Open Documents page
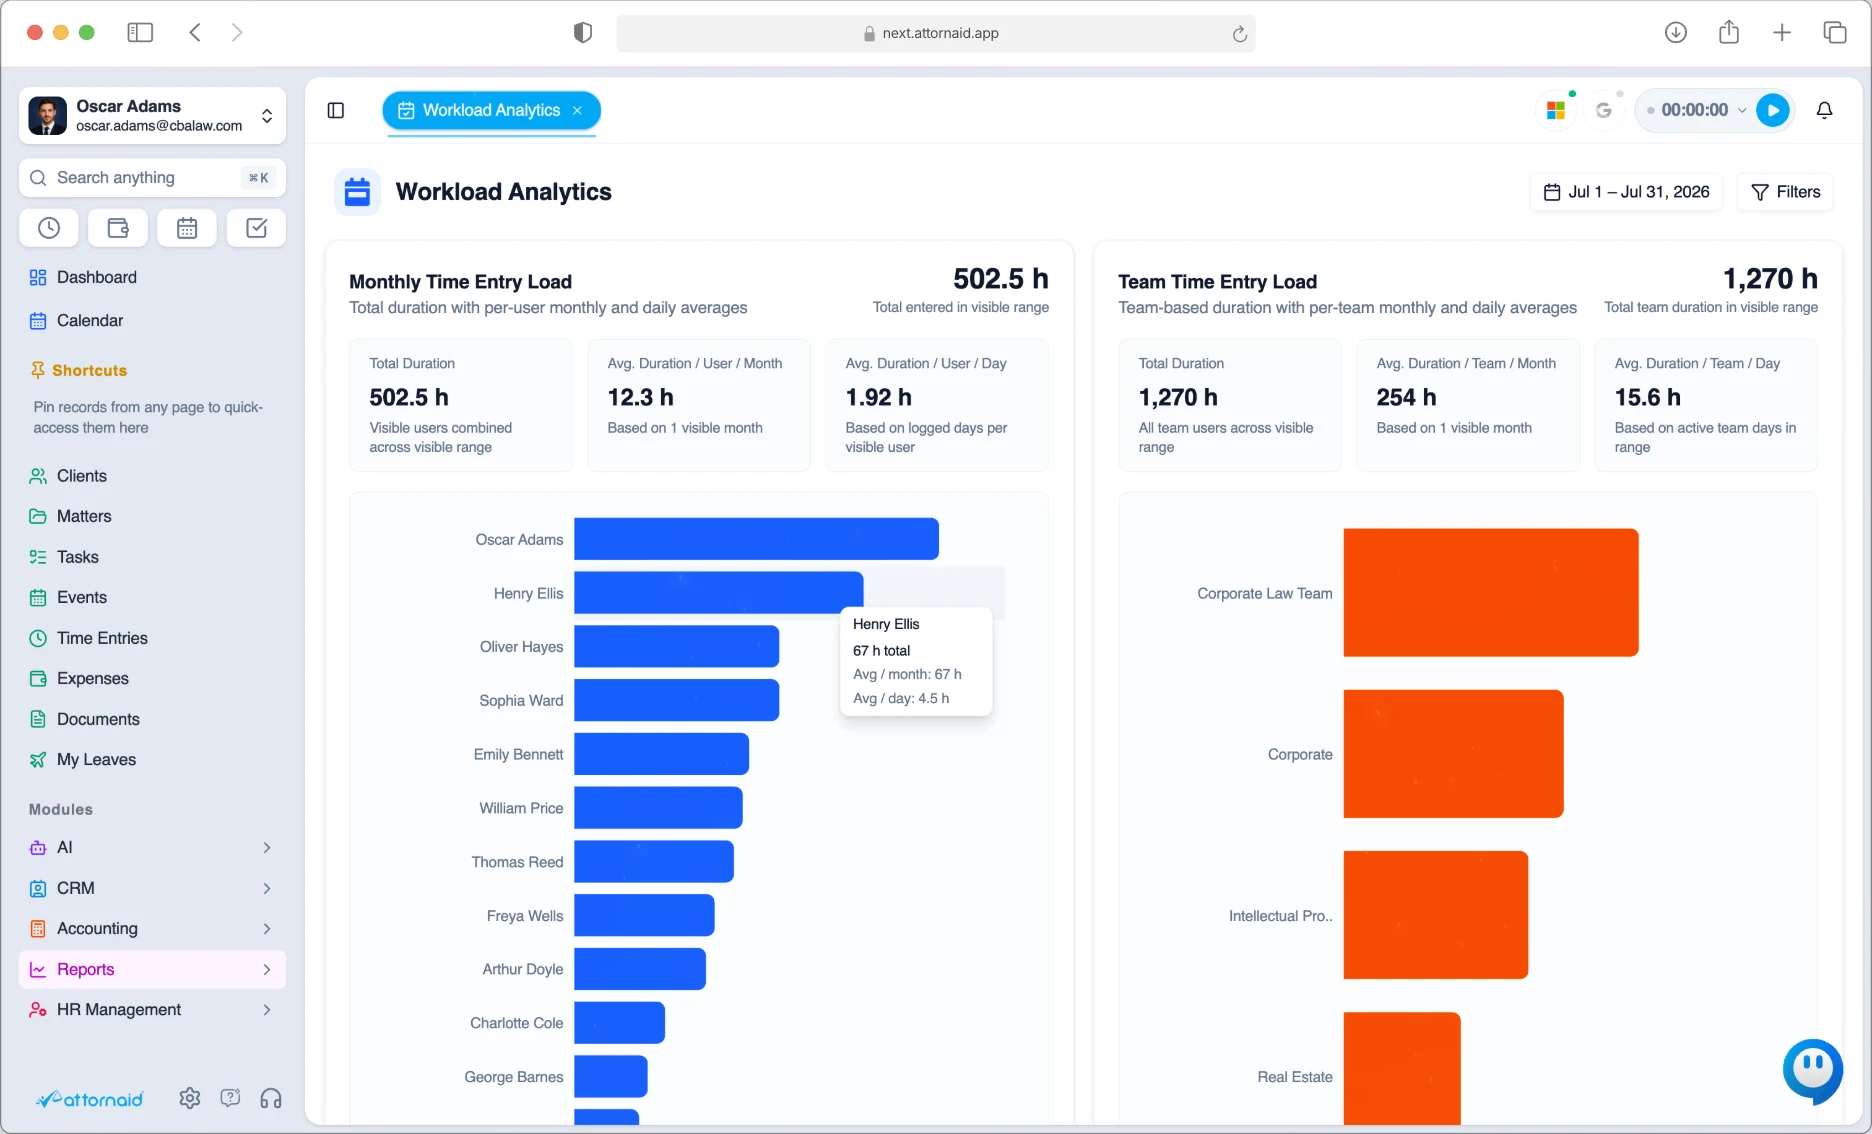The width and height of the screenshot is (1872, 1134). pos(152,719)
